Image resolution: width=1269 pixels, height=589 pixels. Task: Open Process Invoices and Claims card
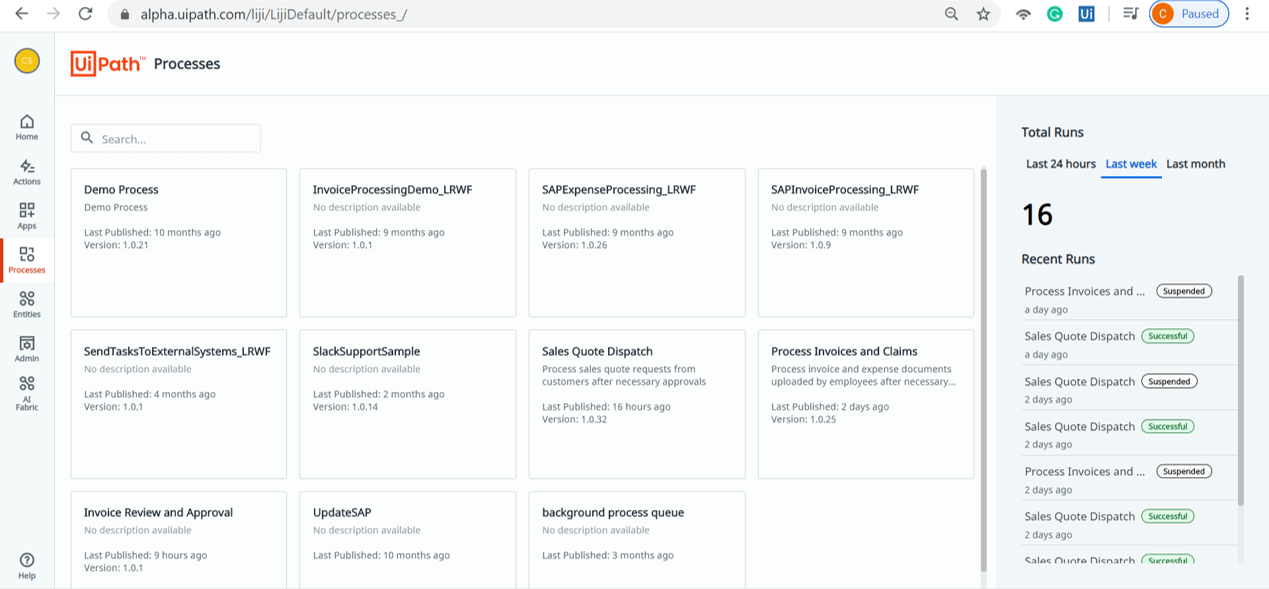coord(866,404)
